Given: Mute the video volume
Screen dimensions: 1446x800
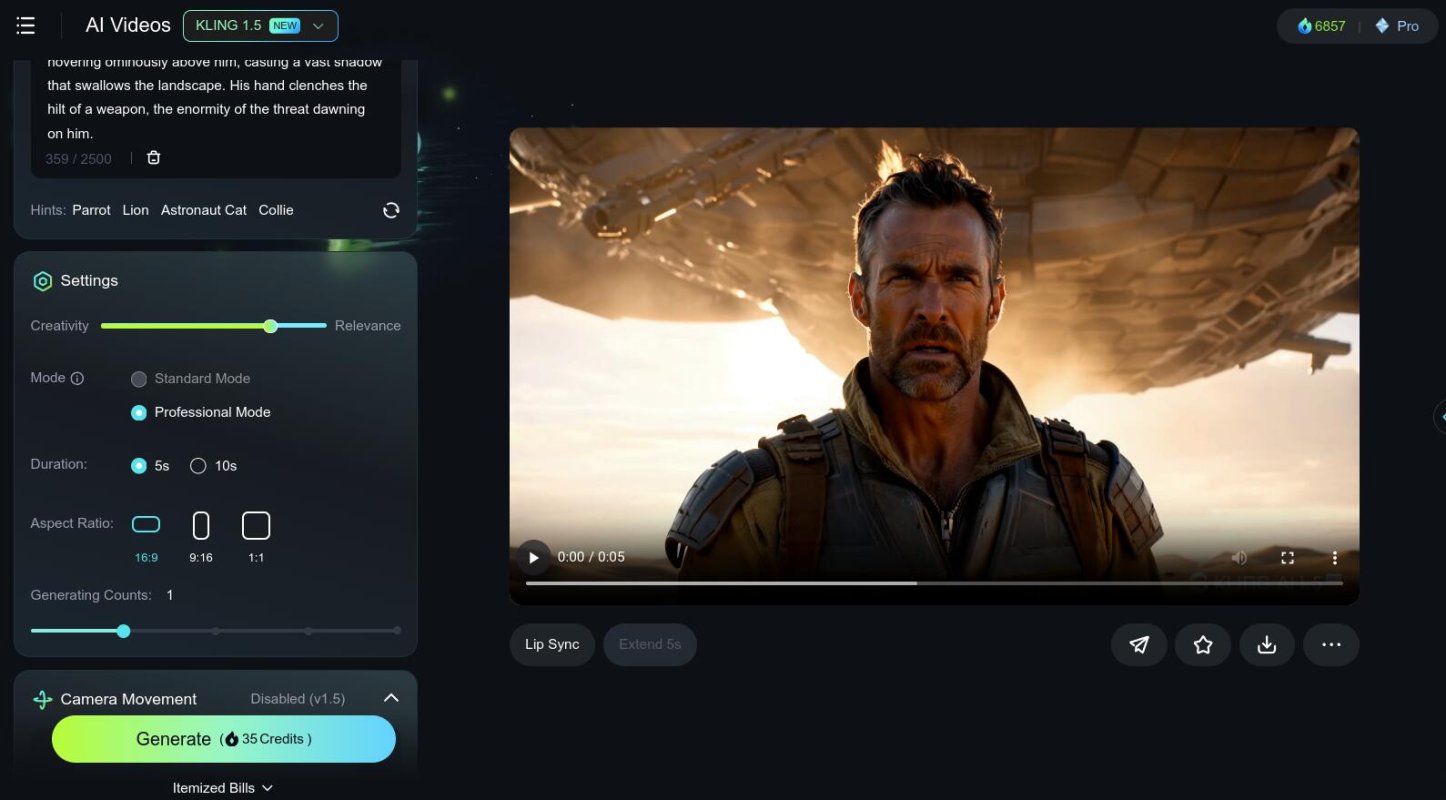Looking at the screenshot, I should [1239, 558].
